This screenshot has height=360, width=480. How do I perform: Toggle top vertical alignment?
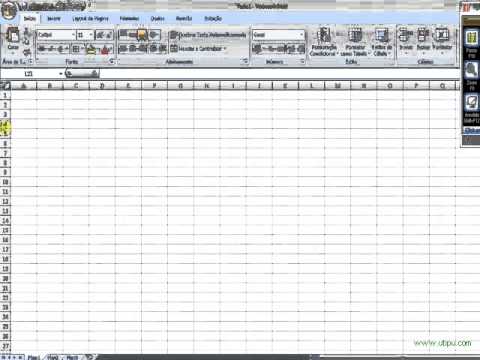tap(123, 34)
